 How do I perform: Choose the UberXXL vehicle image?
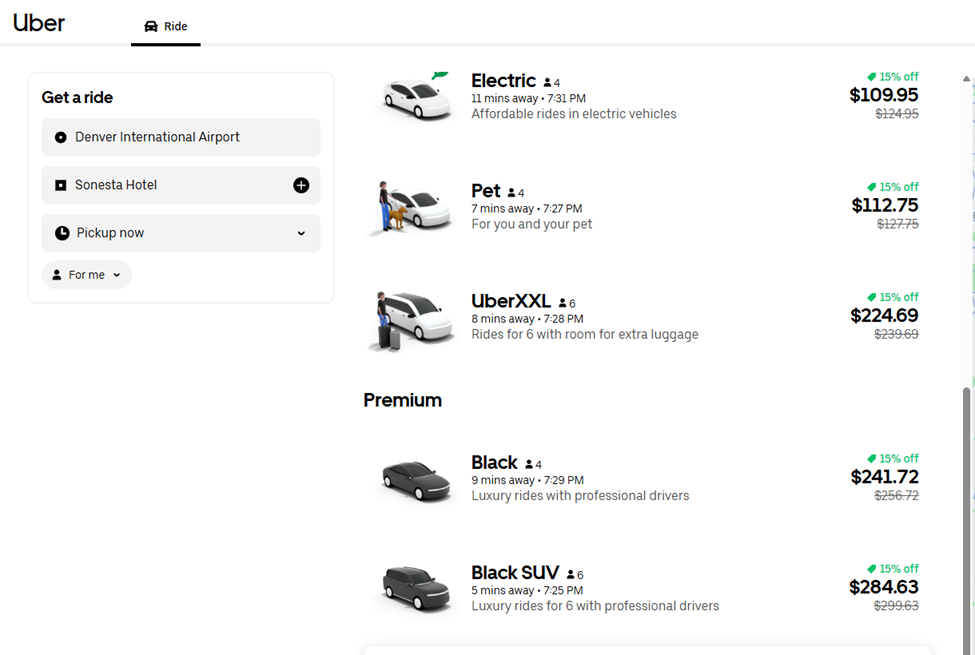coord(412,318)
